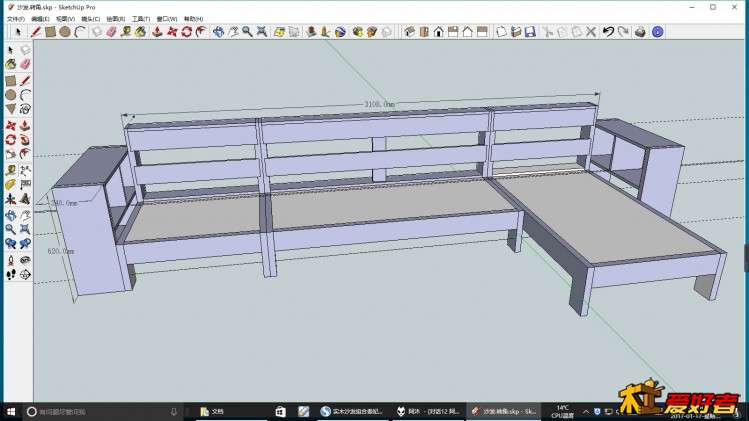Open the Model Info blue icon
The width and height of the screenshot is (749, 421).
pyautogui.click(x=657, y=32)
